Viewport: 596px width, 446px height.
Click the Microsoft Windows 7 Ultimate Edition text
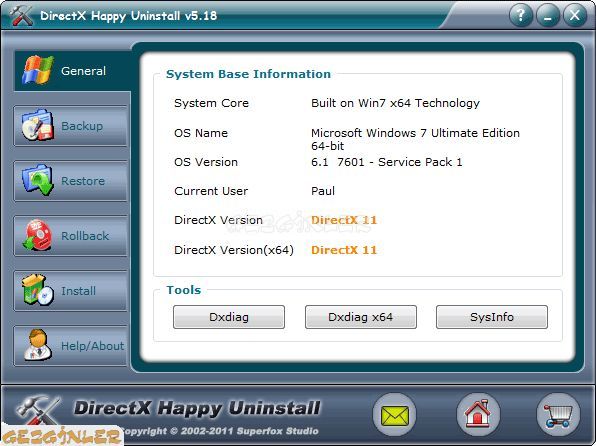pyautogui.click(x=415, y=139)
